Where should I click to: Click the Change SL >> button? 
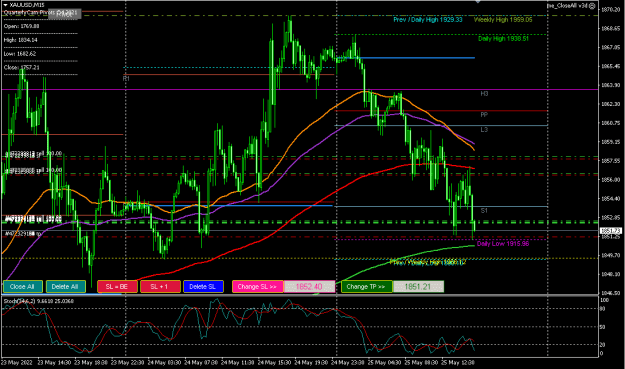click(x=257, y=287)
